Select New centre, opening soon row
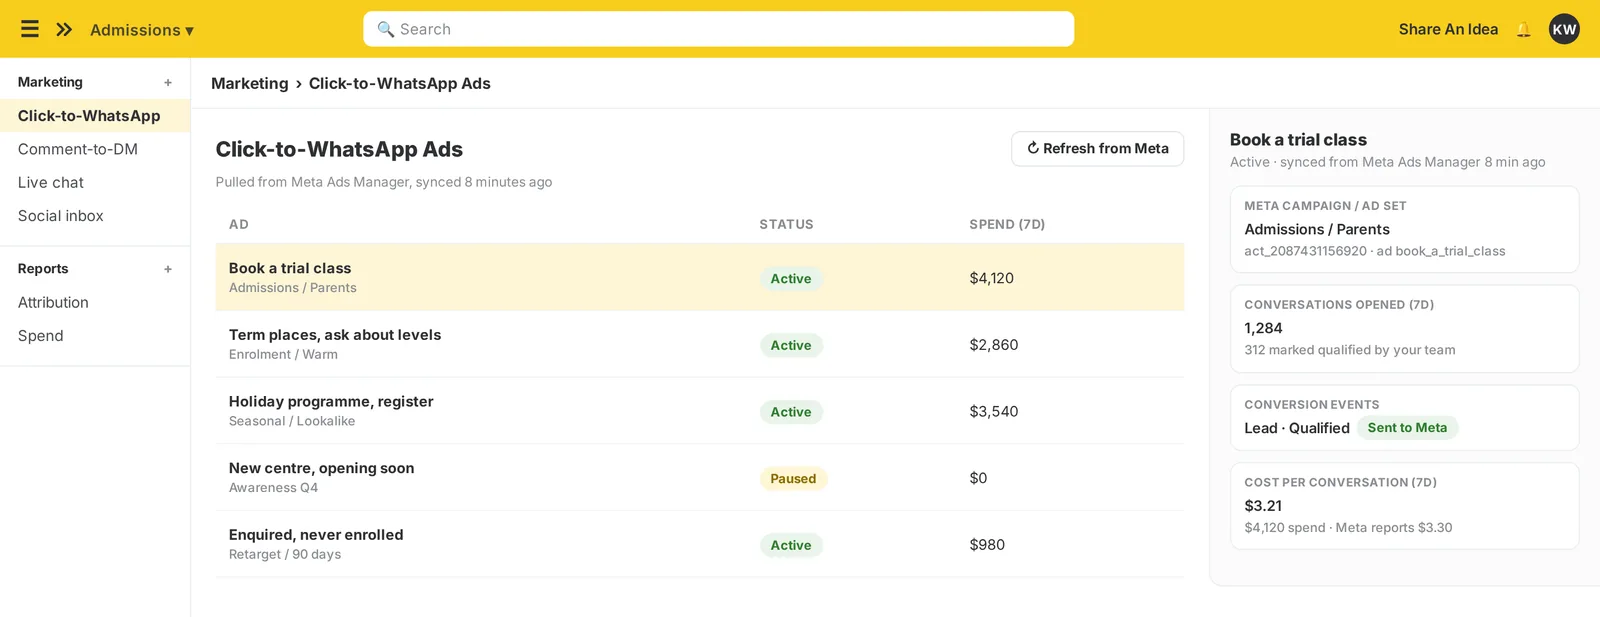The height and width of the screenshot is (617, 1600). tap(699, 477)
